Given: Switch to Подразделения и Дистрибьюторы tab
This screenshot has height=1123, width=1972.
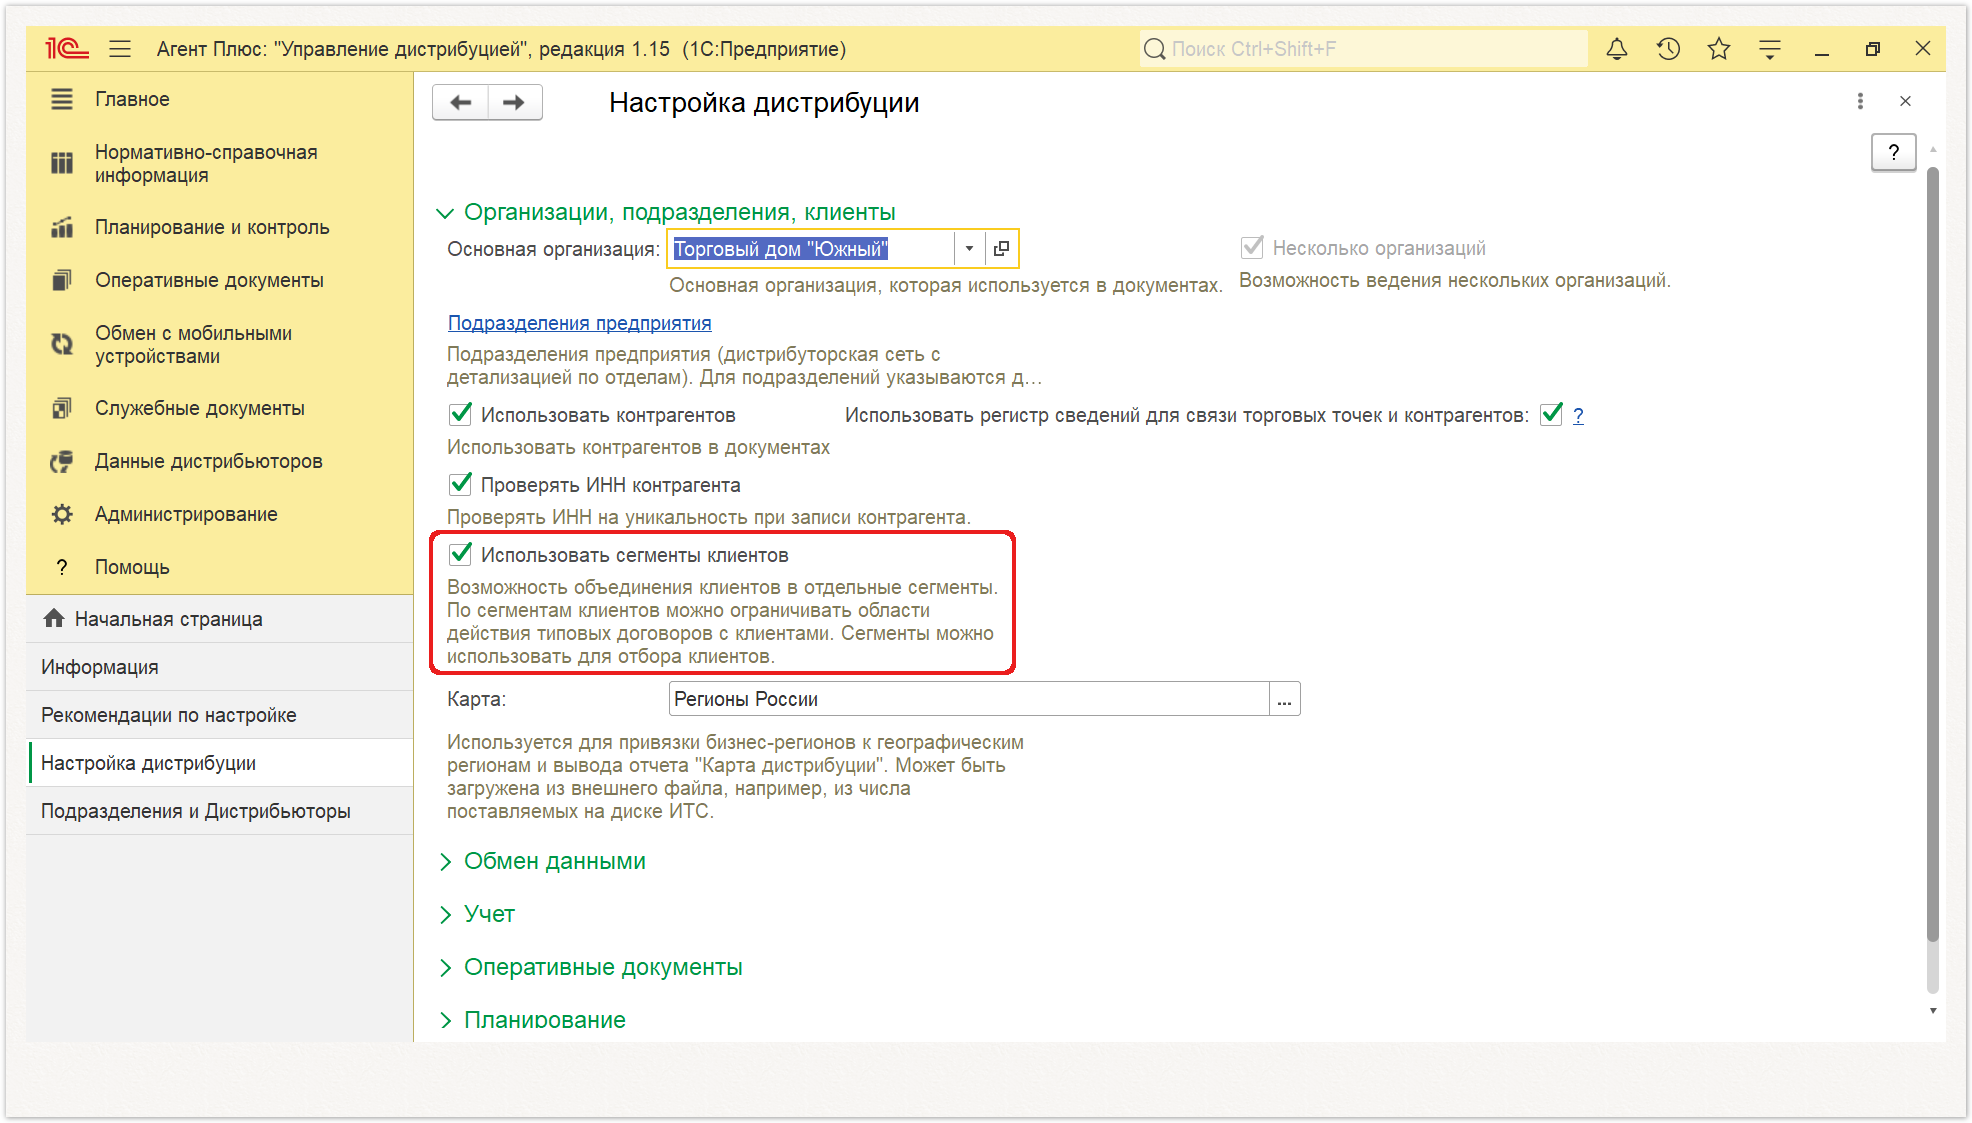Looking at the screenshot, I should (220, 811).
